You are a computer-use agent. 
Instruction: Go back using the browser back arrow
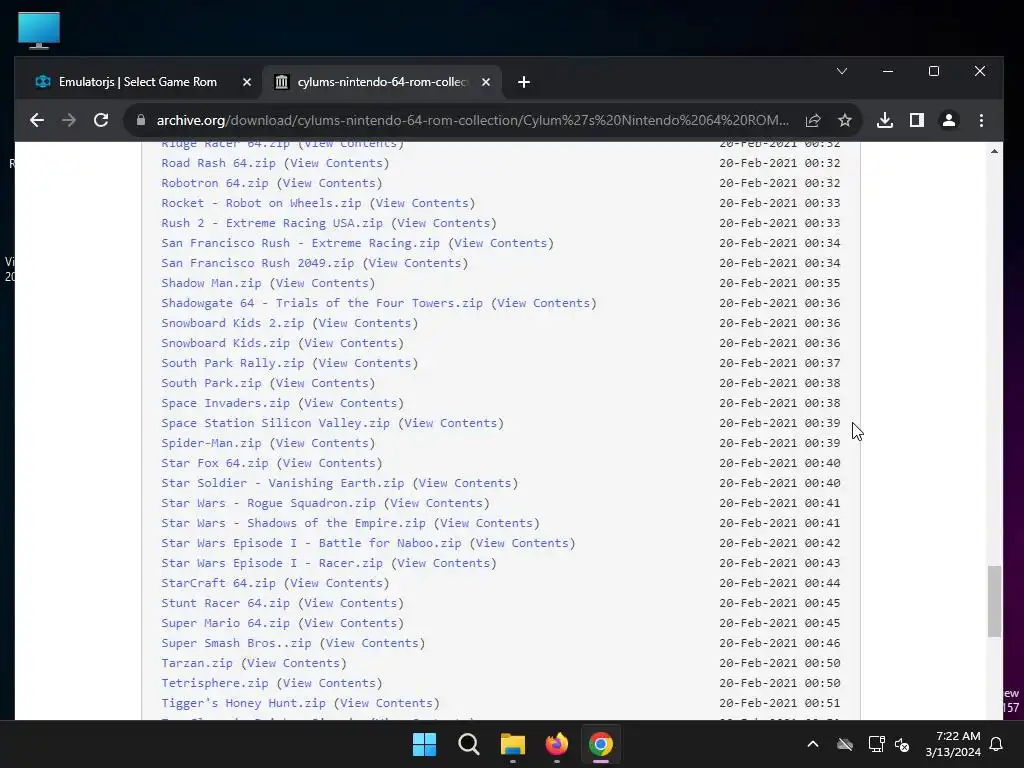point(37,120)
